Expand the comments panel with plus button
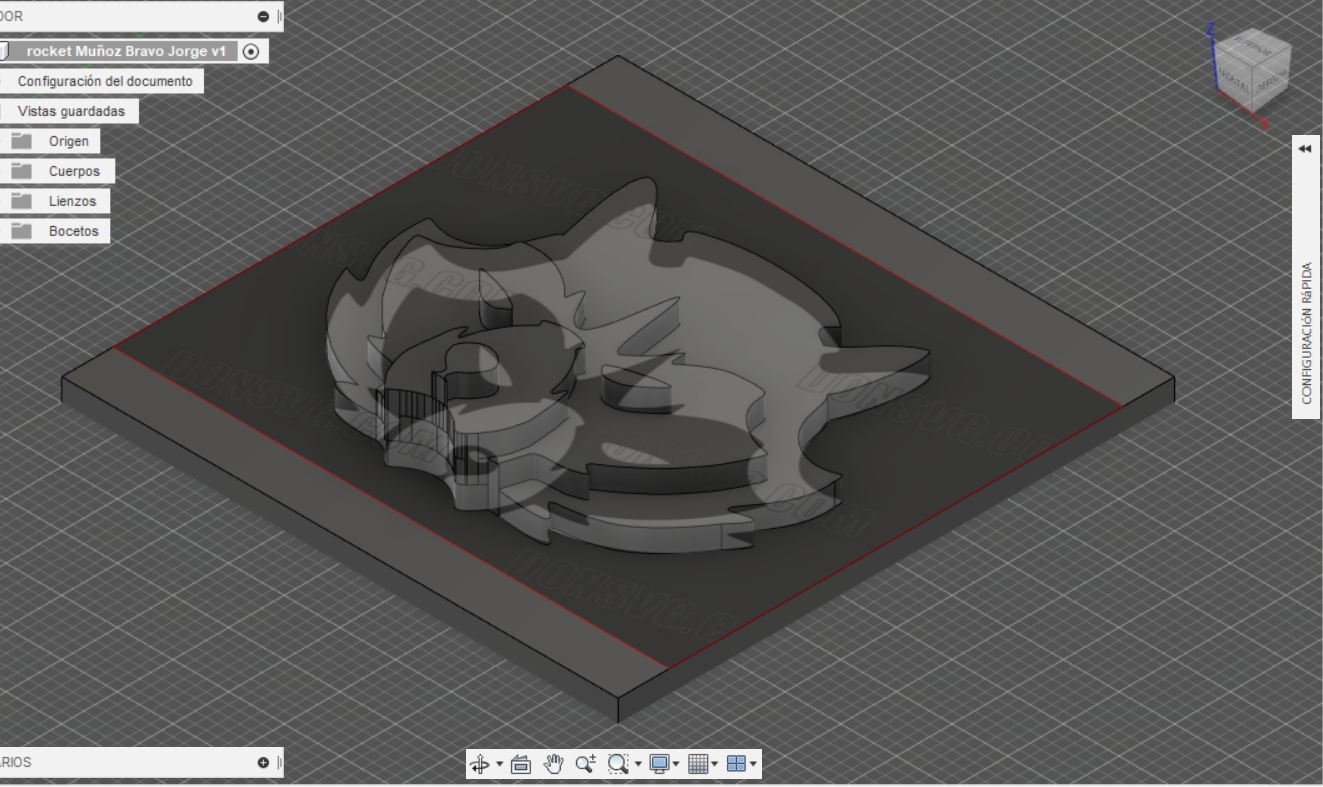The height and width of the screenshot is (787, 1323). point(263,762)
